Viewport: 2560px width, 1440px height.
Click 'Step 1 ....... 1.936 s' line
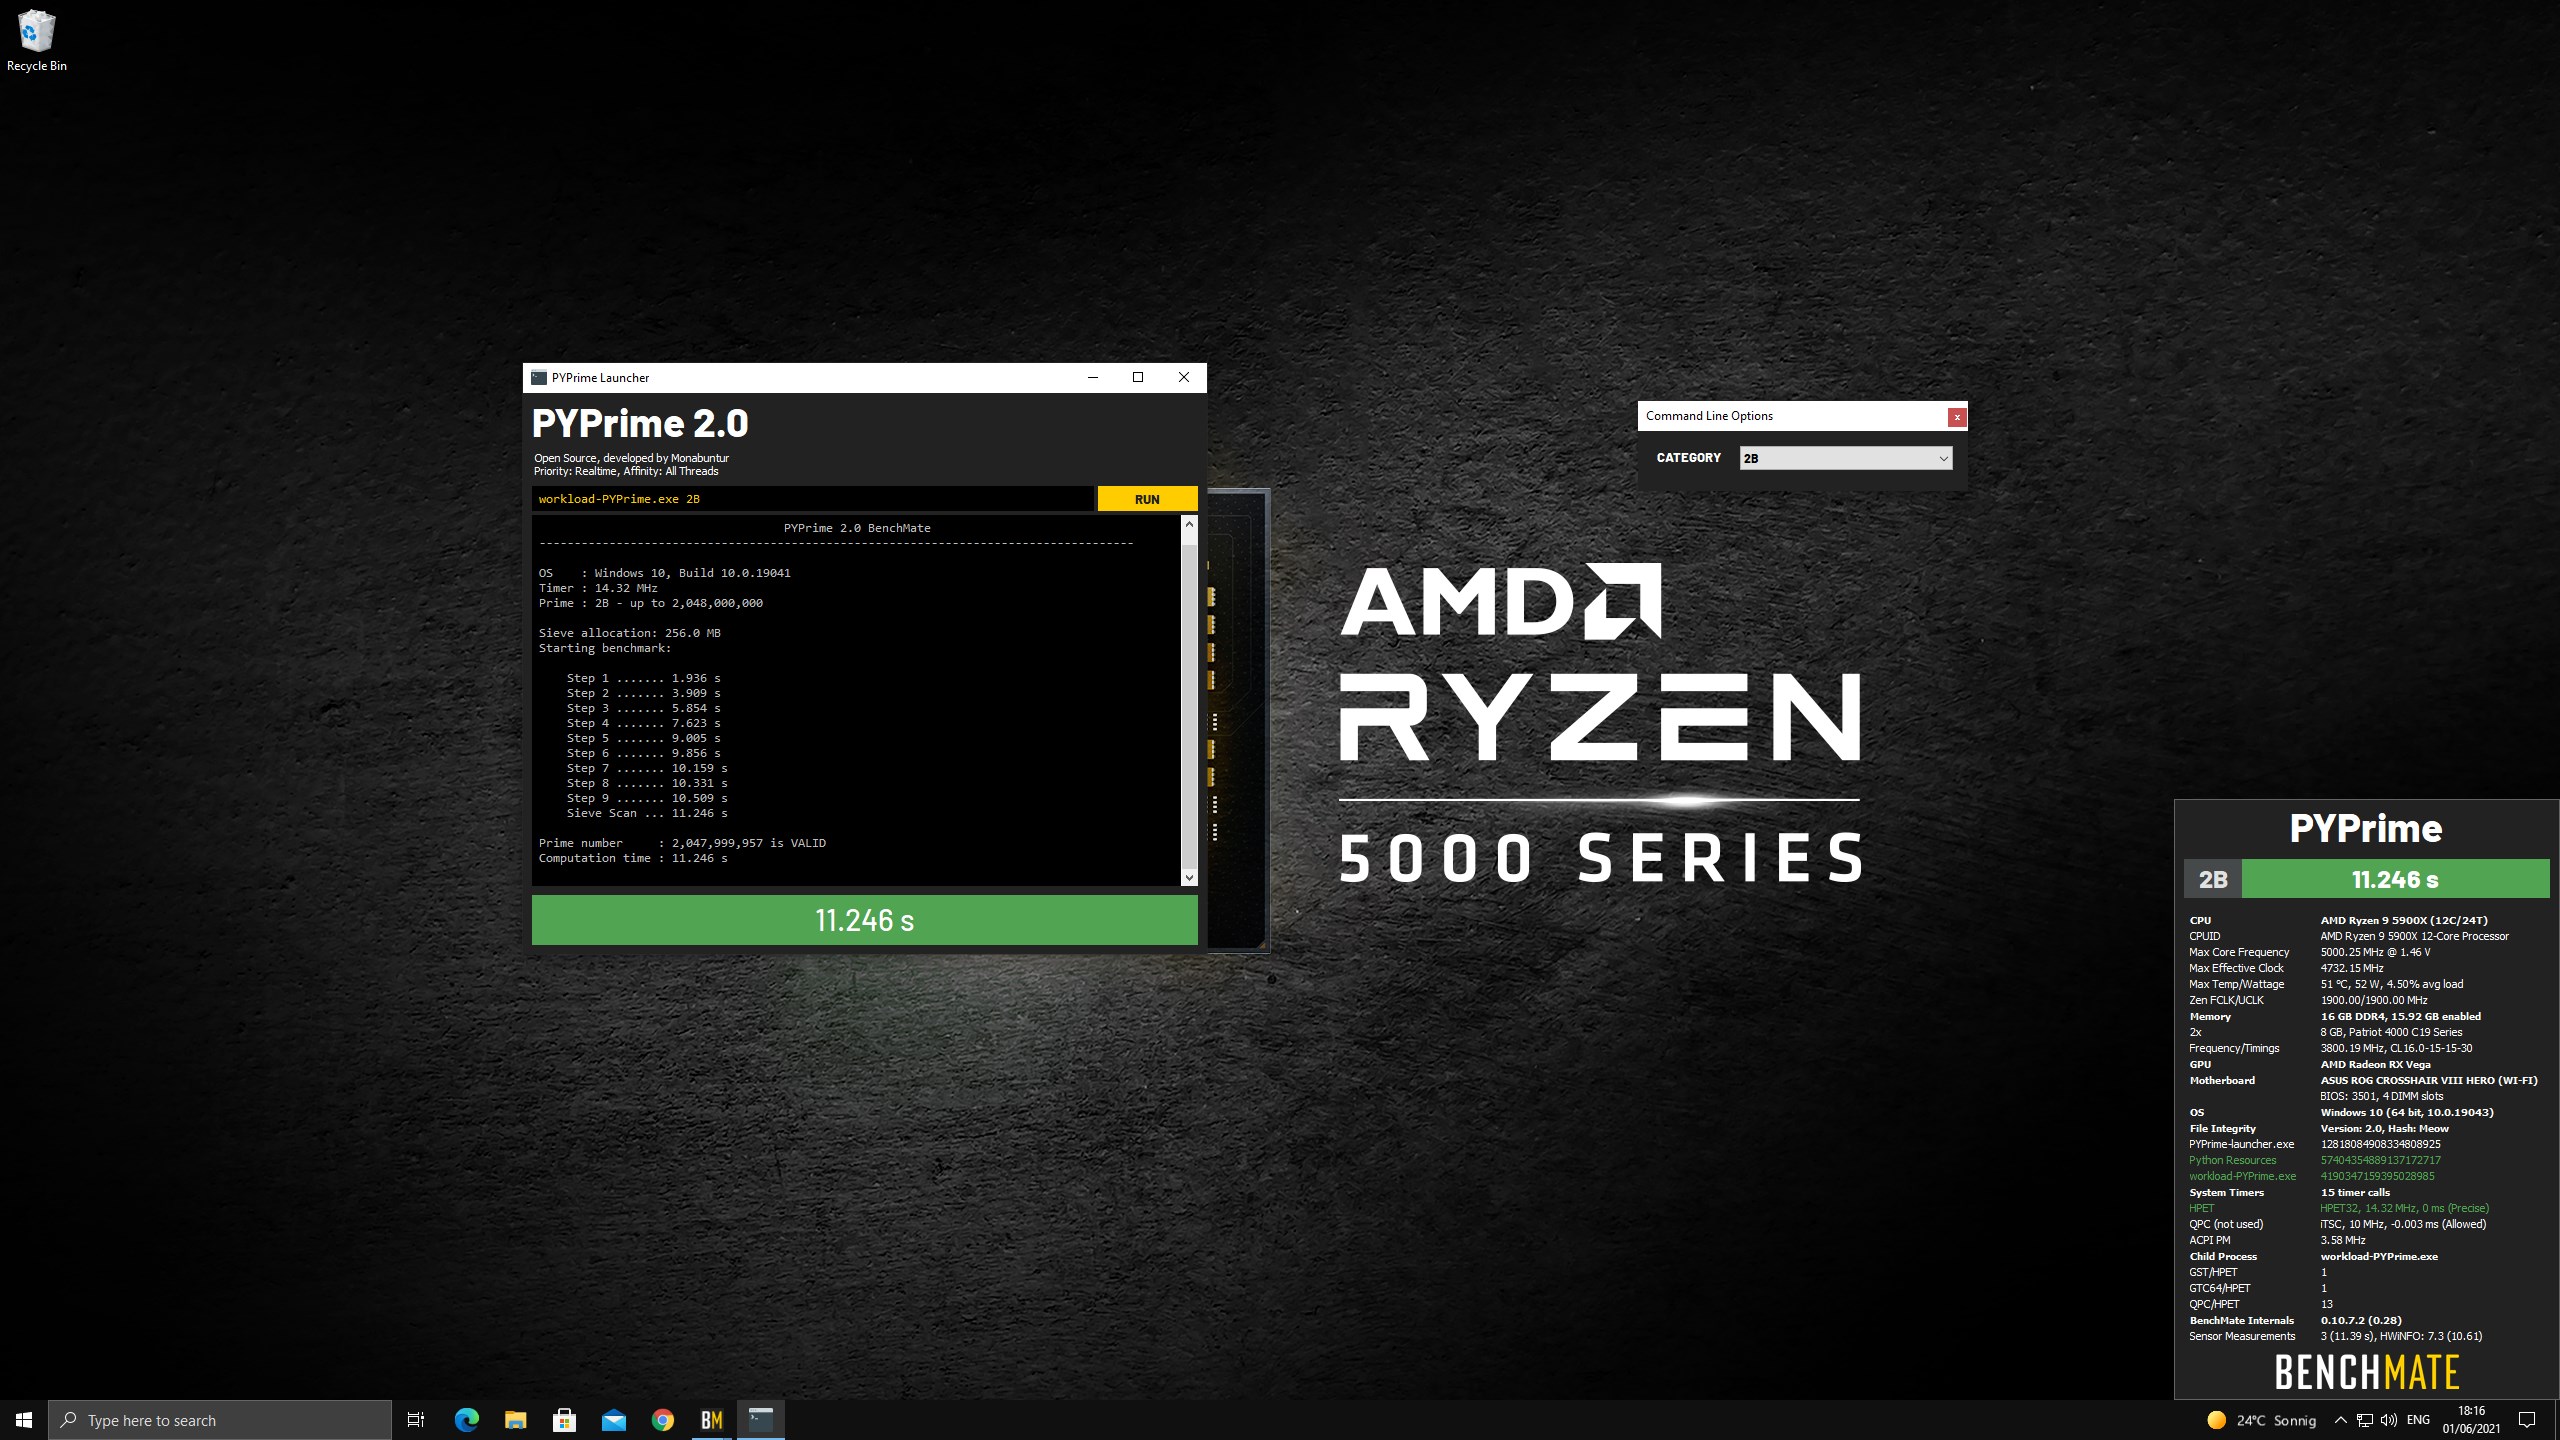643,678
